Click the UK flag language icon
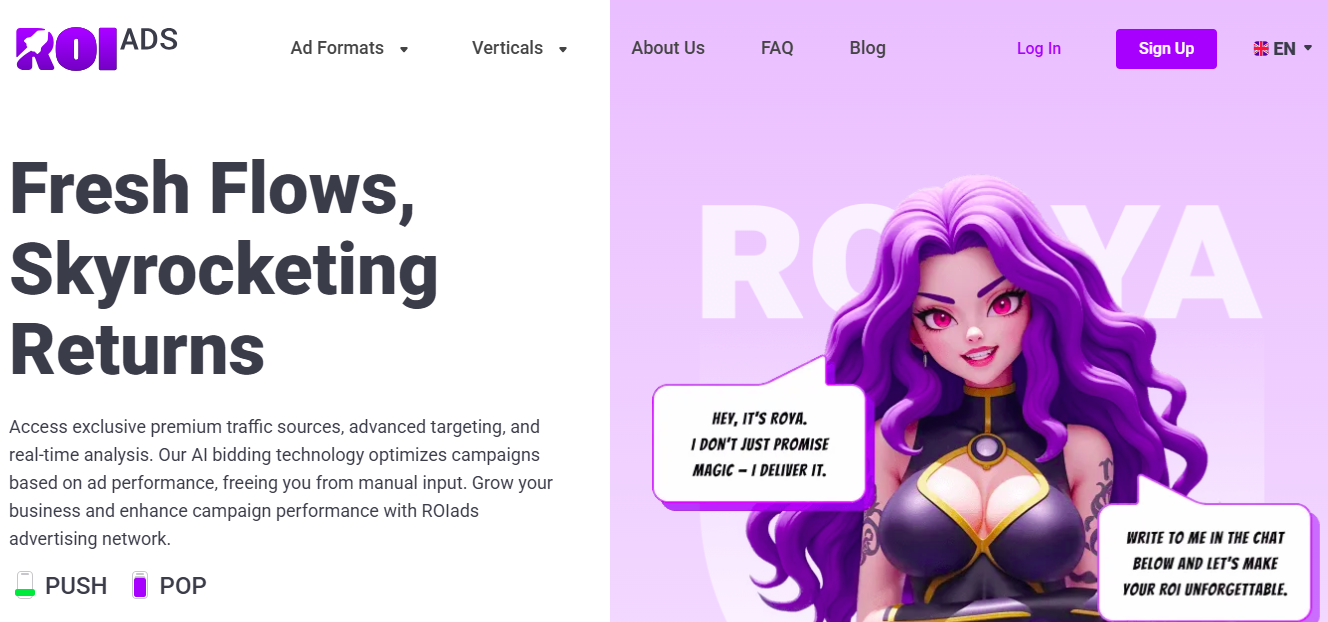This screenshot has height=622, width=1328. [x=1261, y=48]
